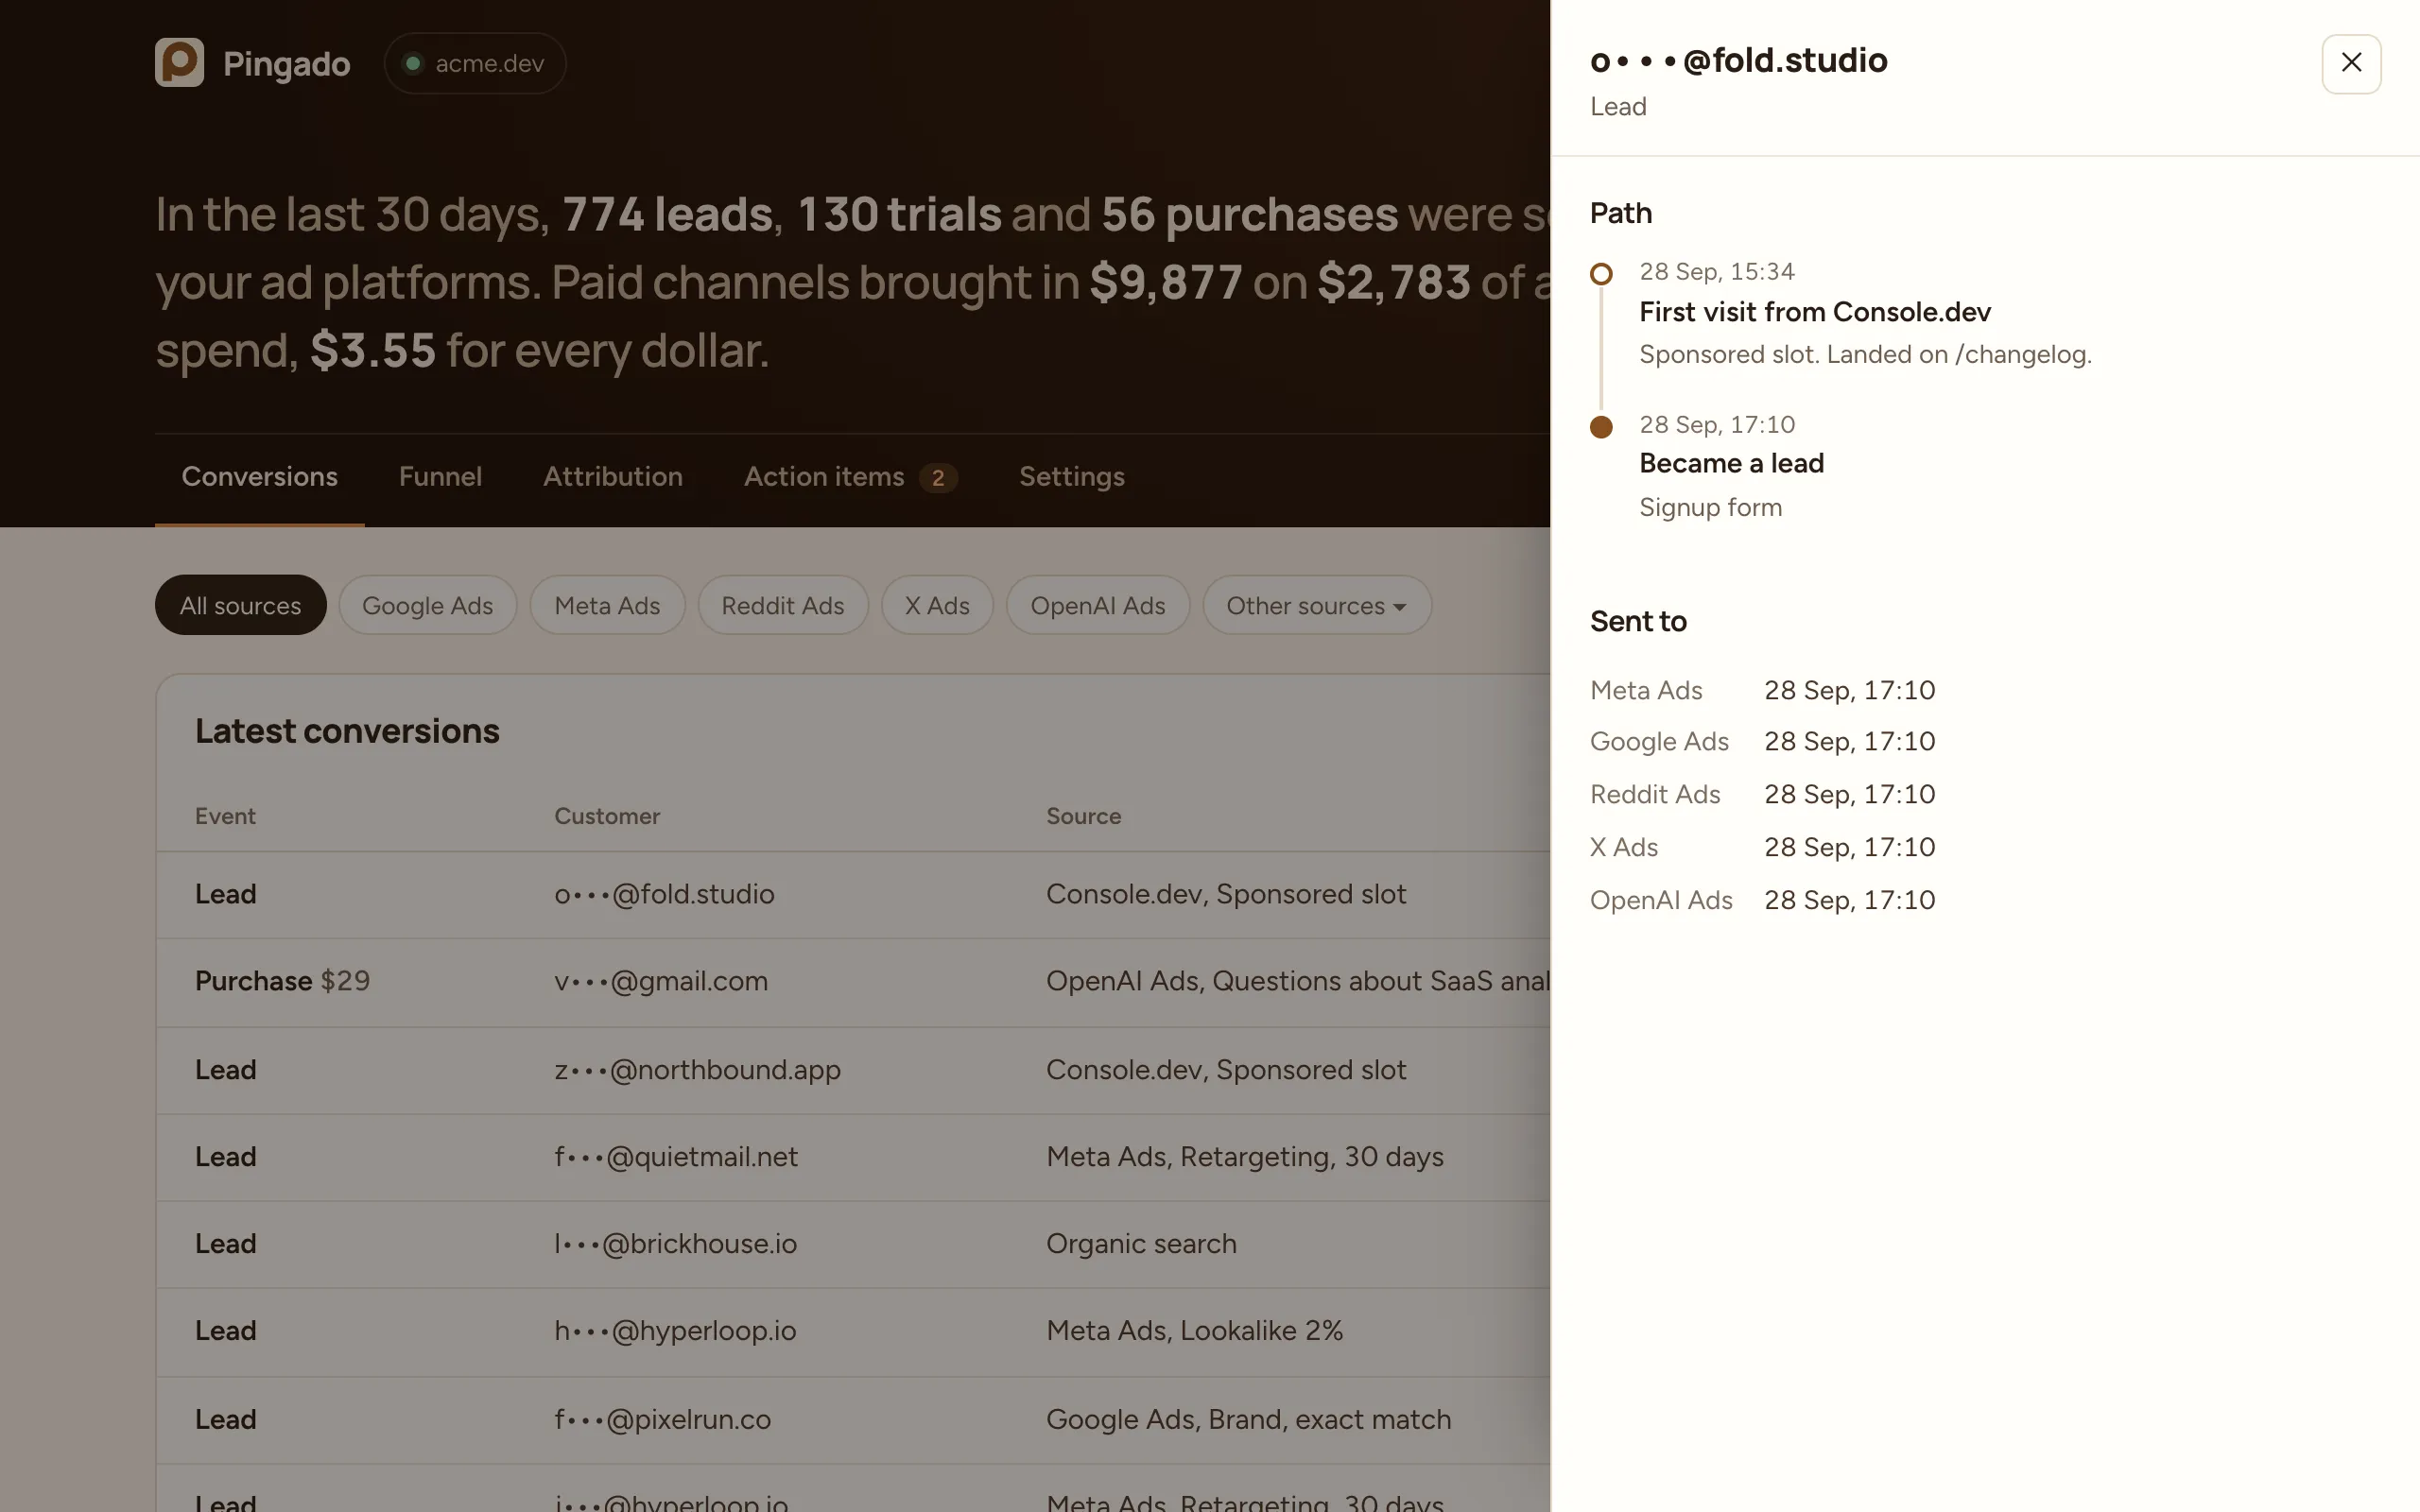This screenshot has height=1512, width=2420.
Task: Filter conversions by Reddit Ads
Action: (x=782, y=605)
